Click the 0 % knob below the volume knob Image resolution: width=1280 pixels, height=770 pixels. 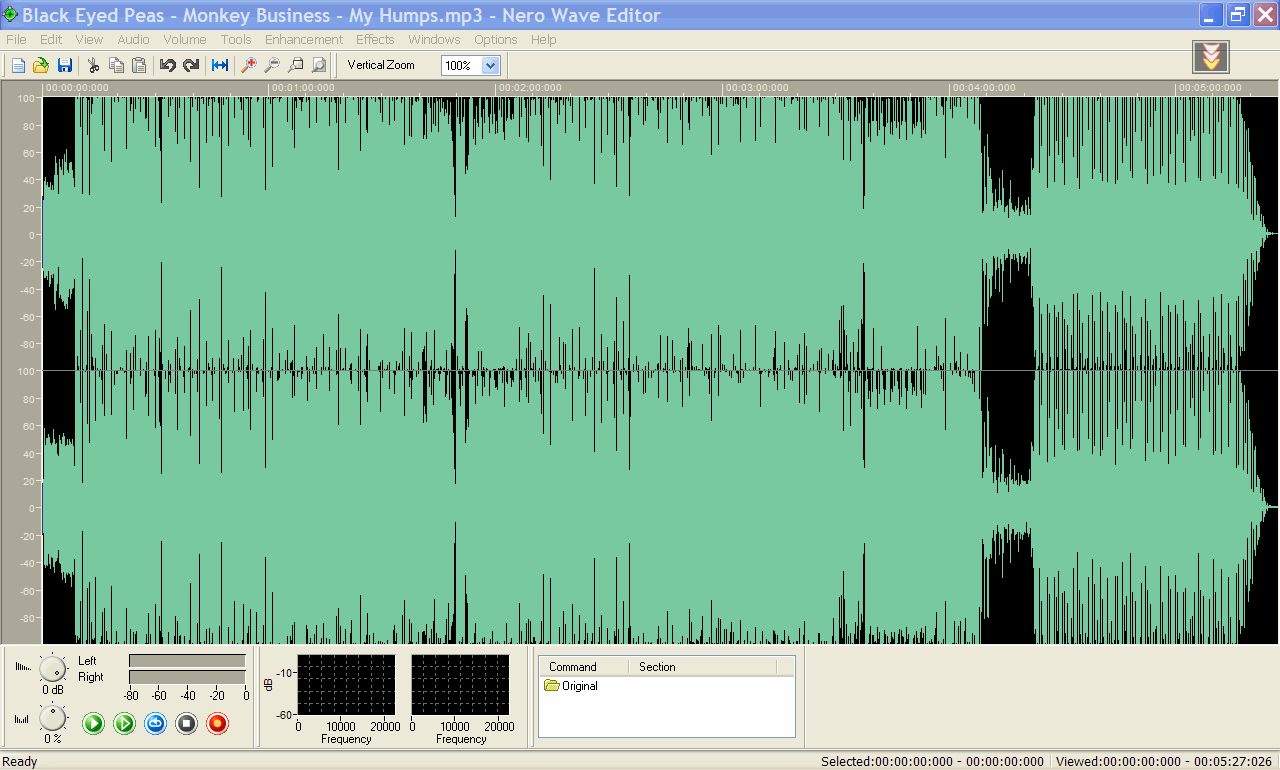[x=52, y=718]
